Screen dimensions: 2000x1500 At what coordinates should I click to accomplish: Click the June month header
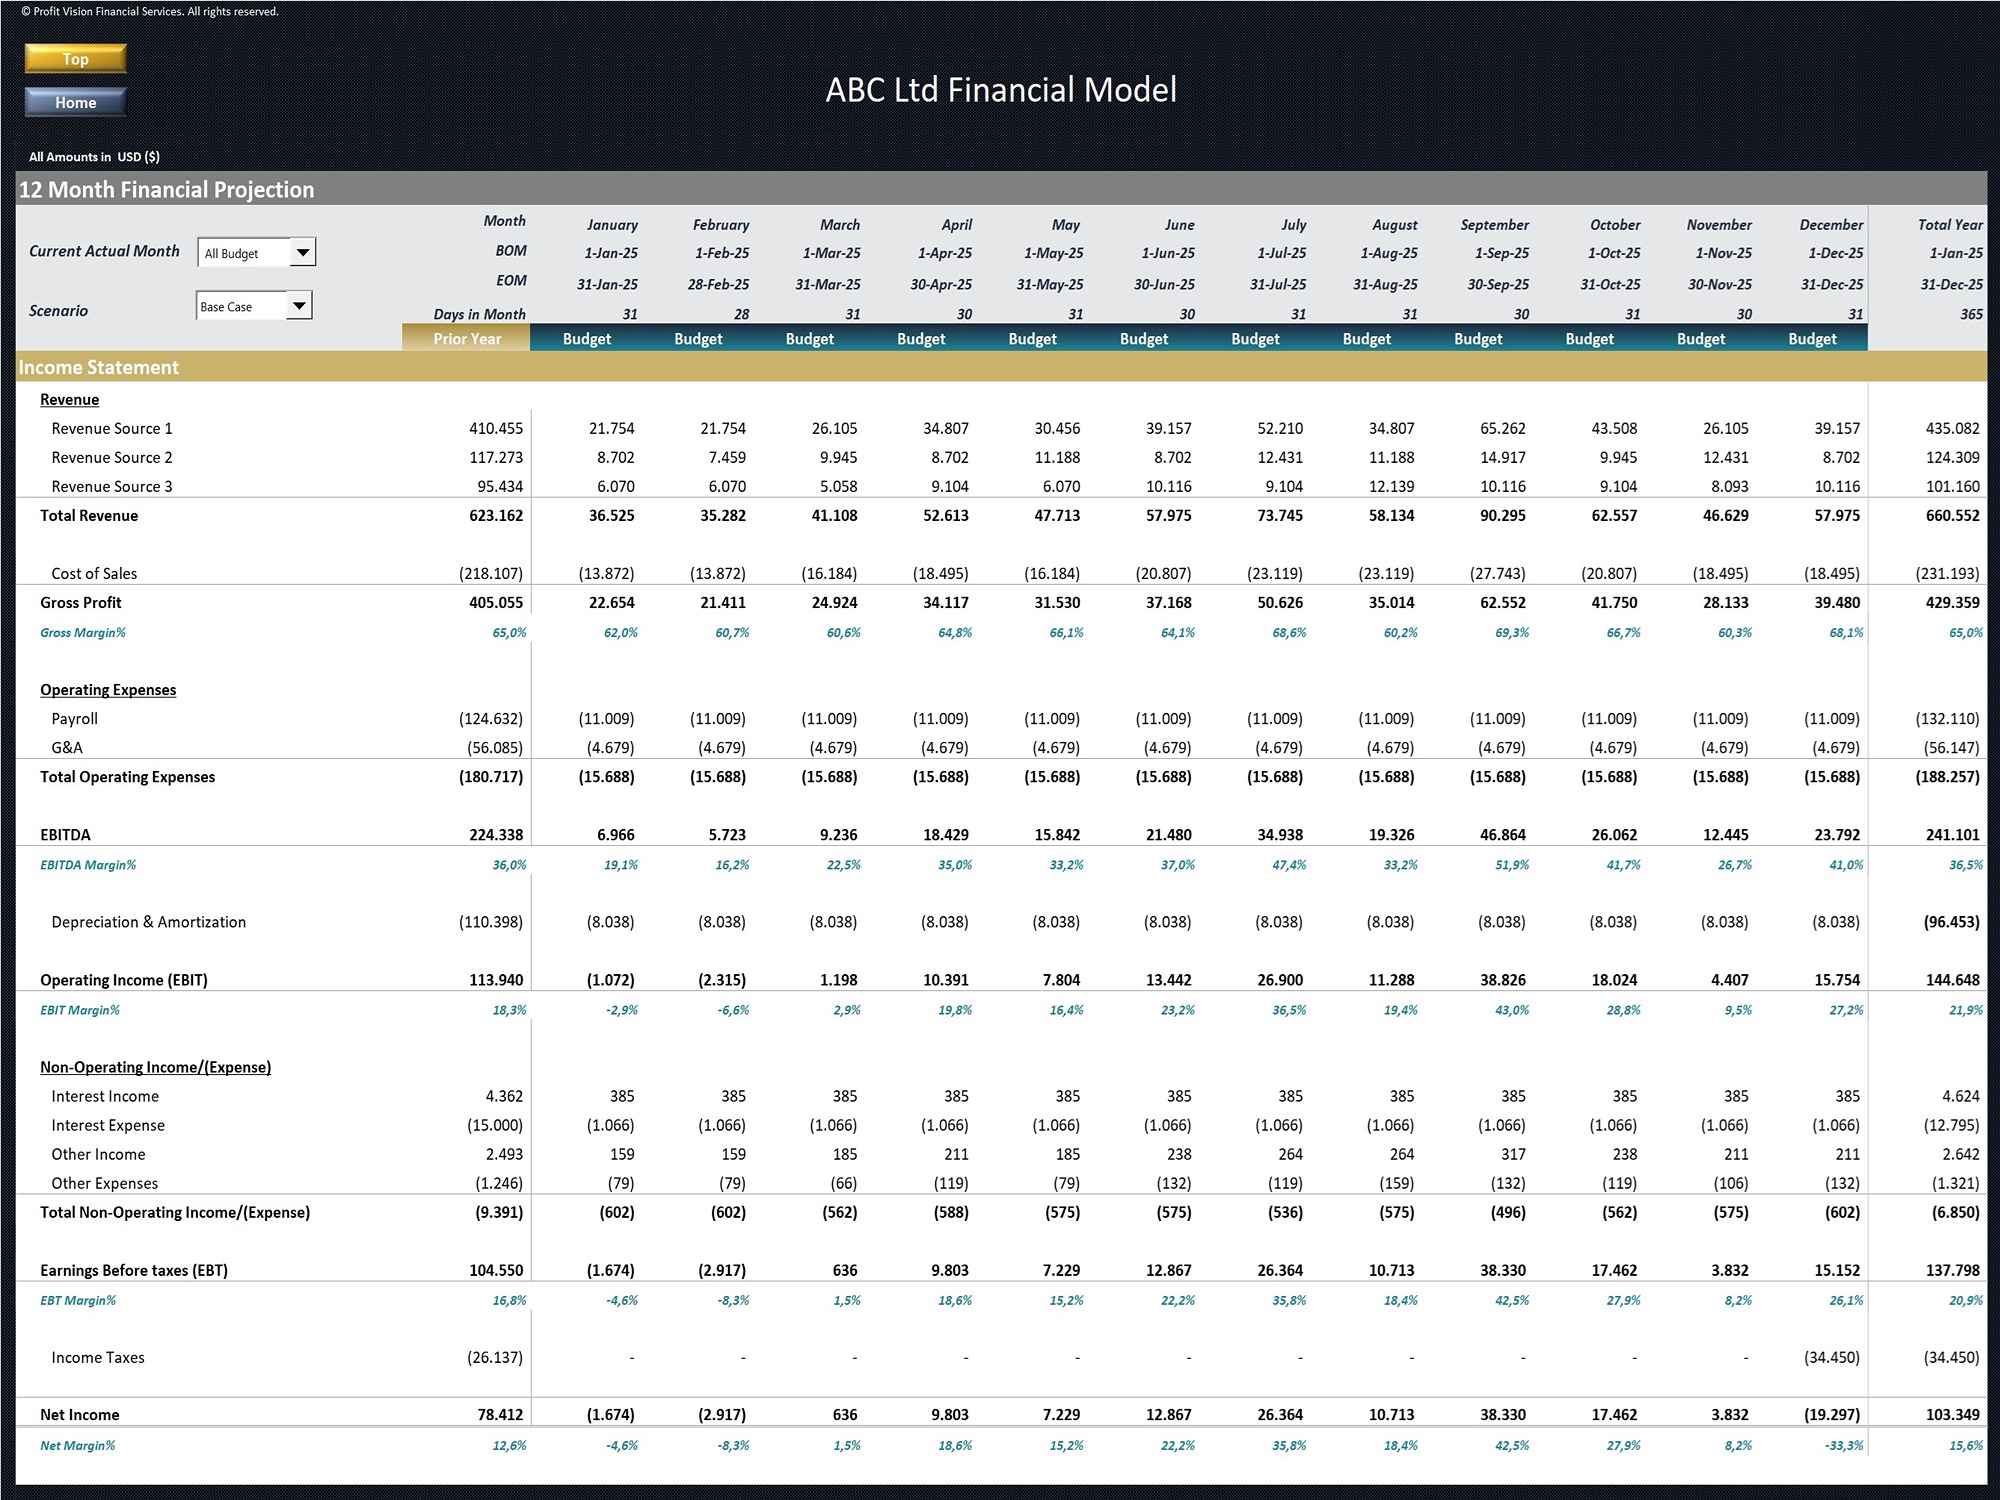[x=1179, y=225]
